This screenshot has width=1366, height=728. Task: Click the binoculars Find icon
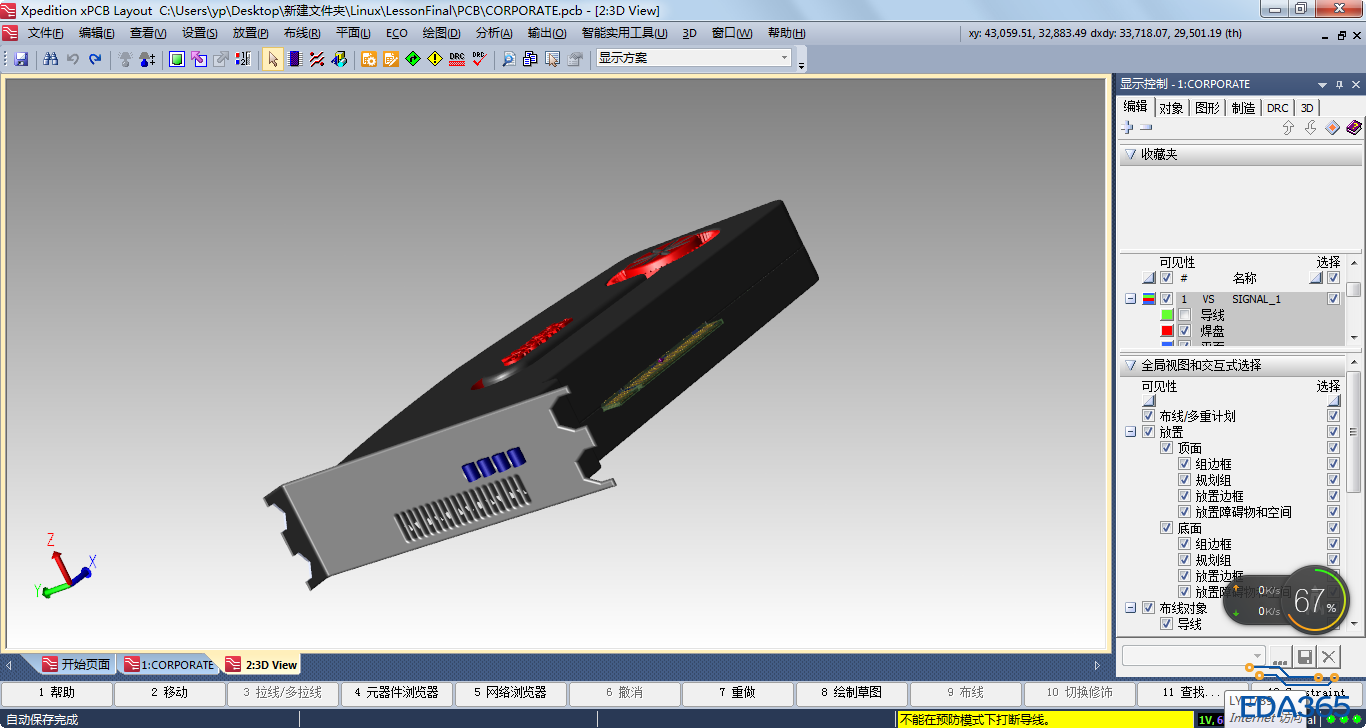click(x=50, y=59)
